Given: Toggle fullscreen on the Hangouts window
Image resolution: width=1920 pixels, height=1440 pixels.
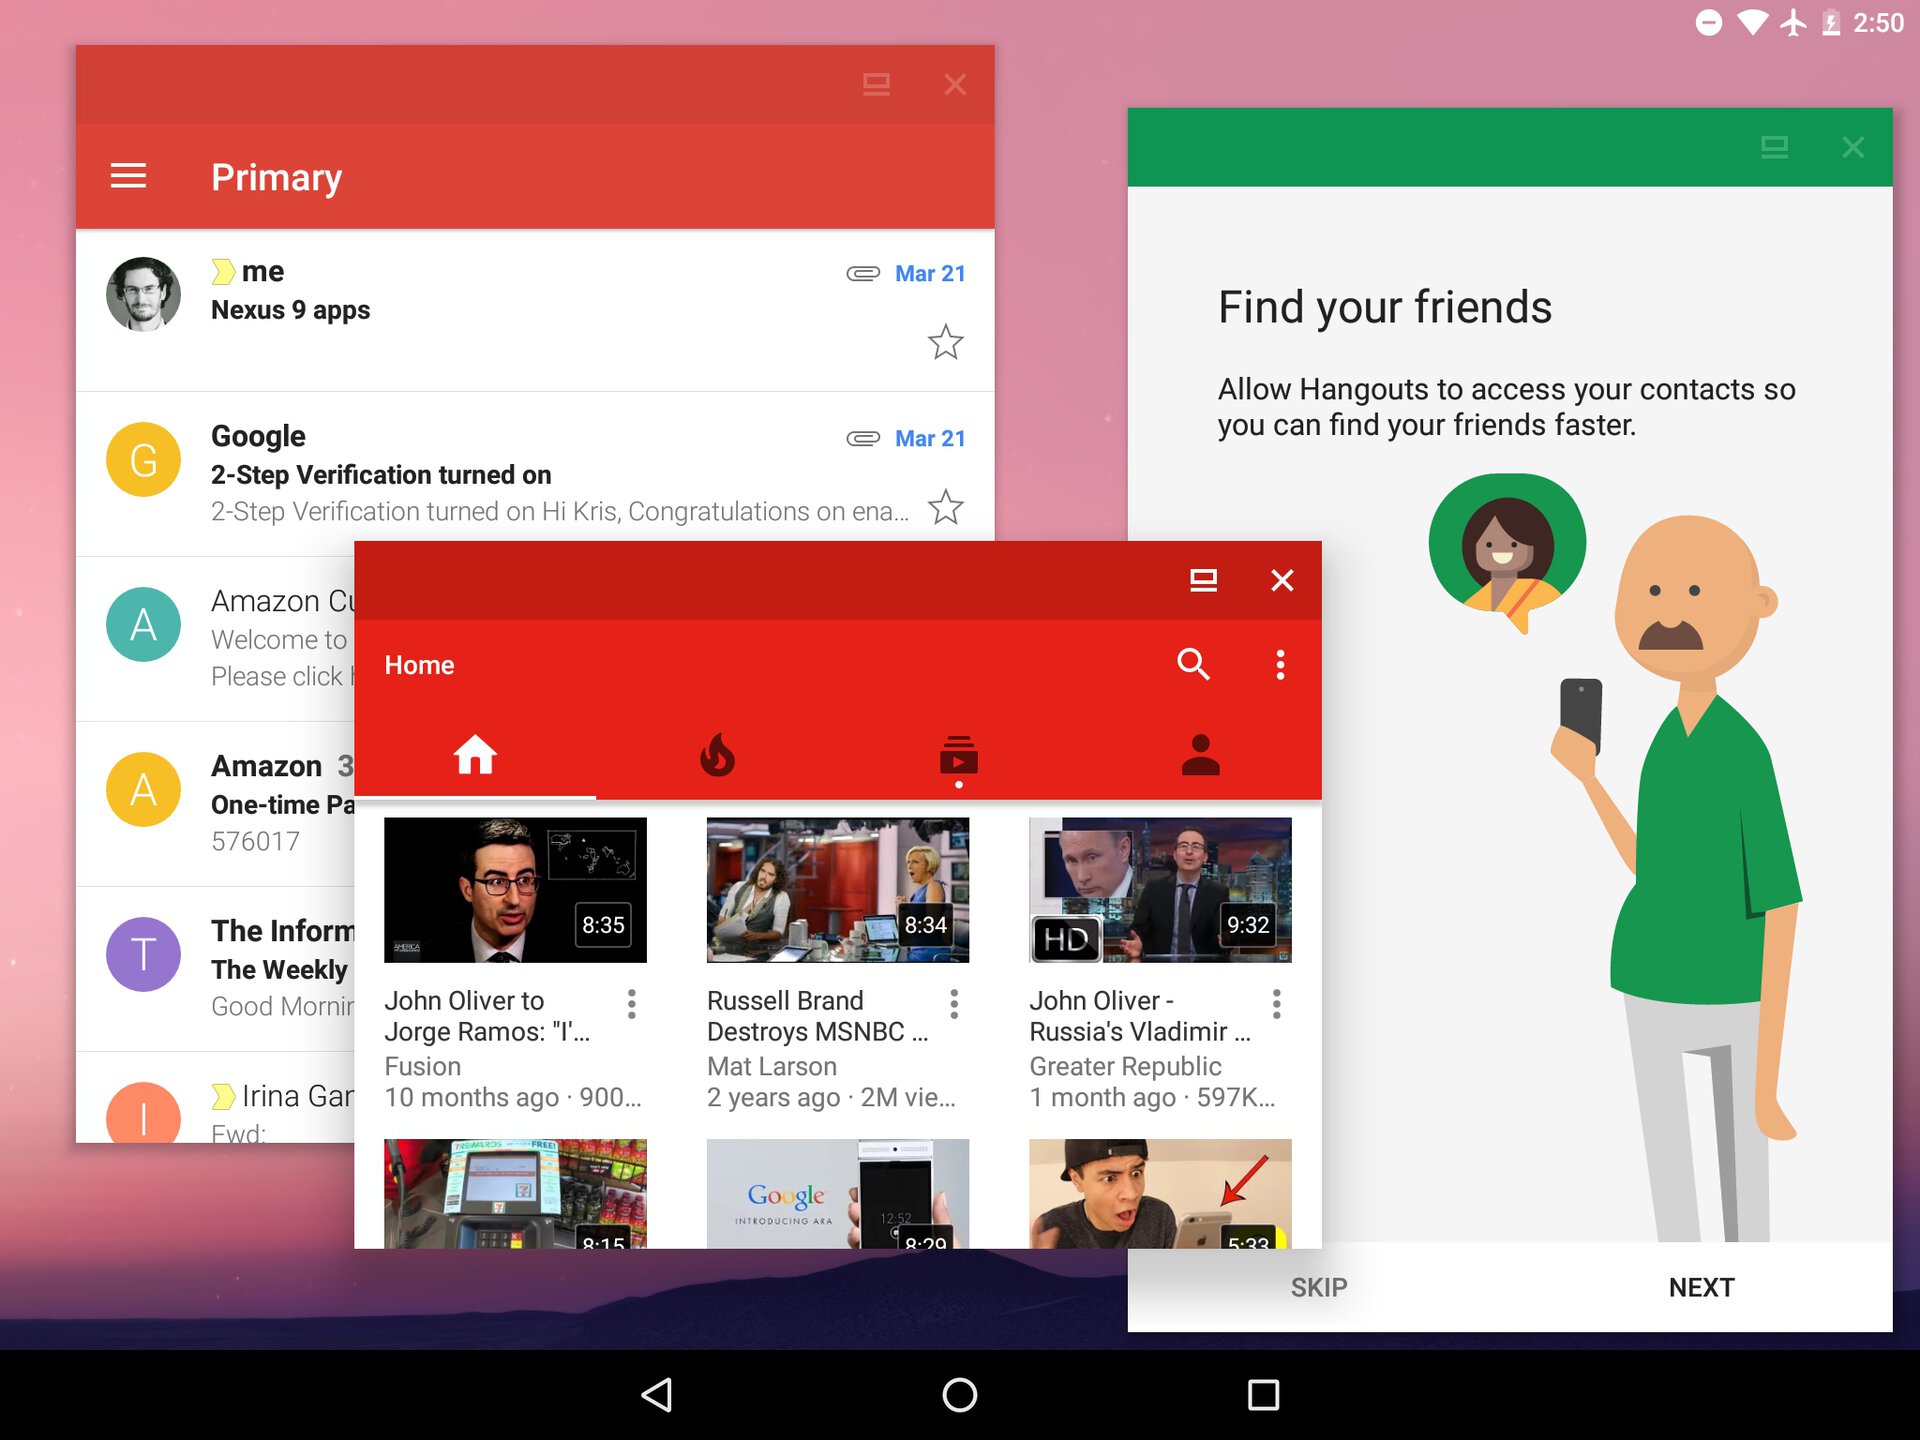Looking at the screenshot, I should [x=1775, y=147].
